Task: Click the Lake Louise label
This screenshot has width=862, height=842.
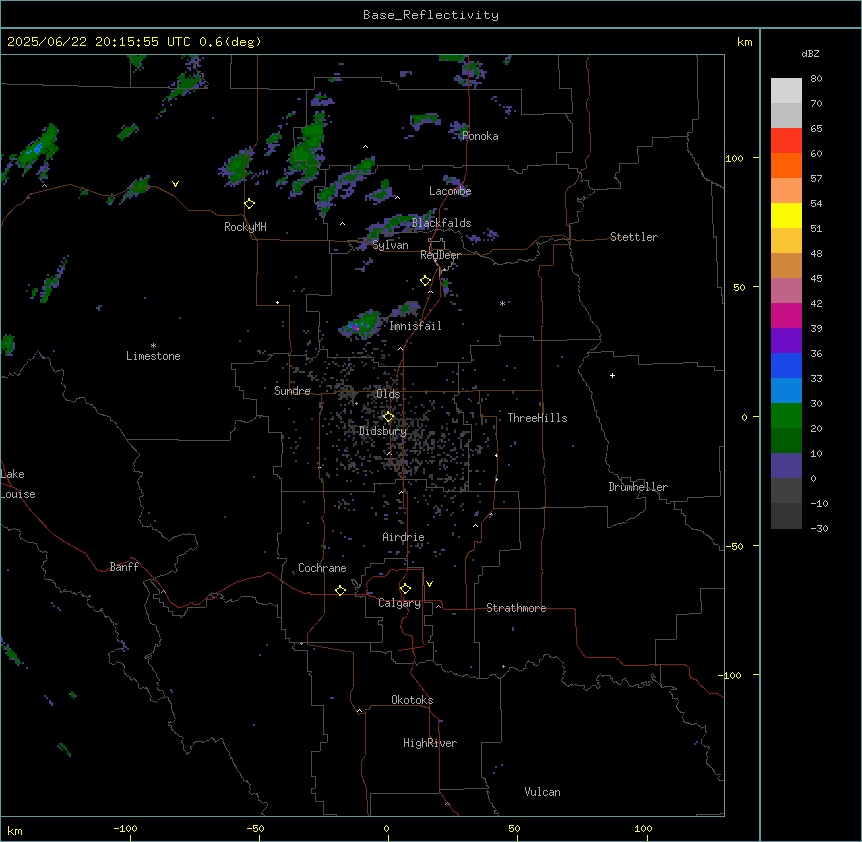Action: point(18,484)
